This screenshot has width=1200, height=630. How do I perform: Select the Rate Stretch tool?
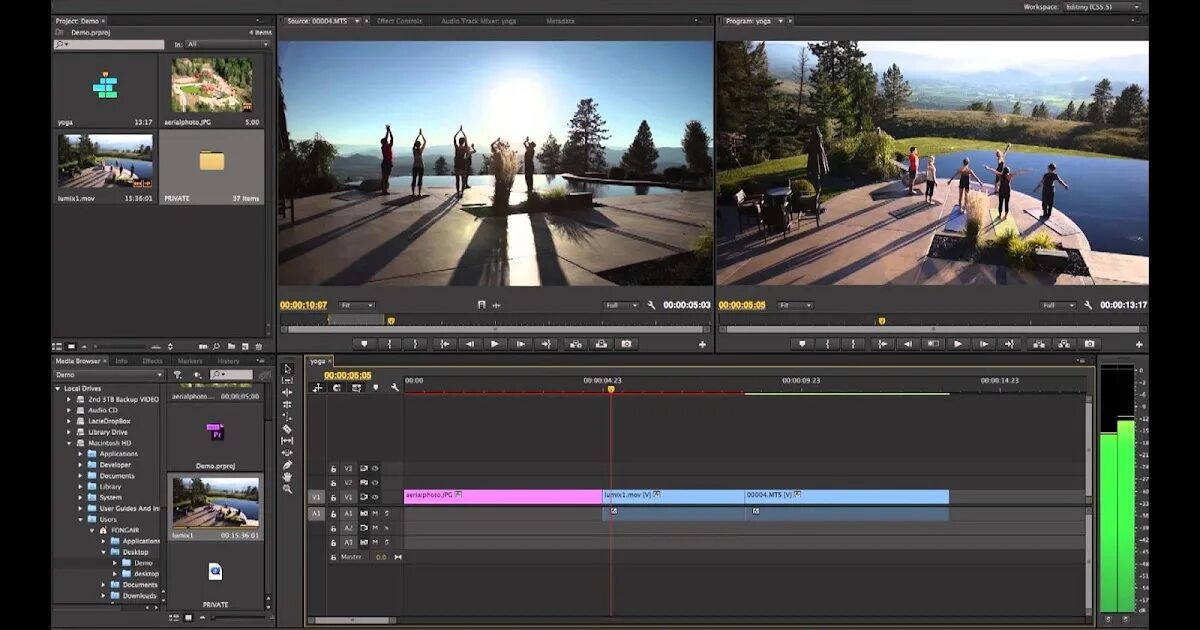(x=288, y=417)
